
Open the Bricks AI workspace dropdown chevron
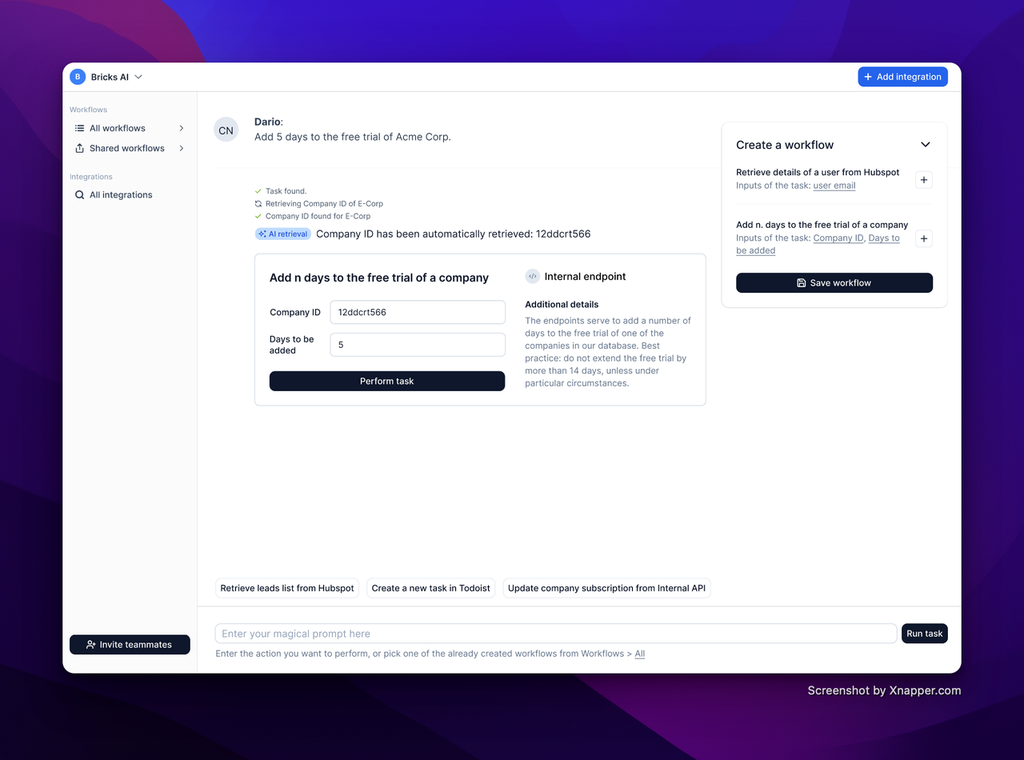pos(138,77)
